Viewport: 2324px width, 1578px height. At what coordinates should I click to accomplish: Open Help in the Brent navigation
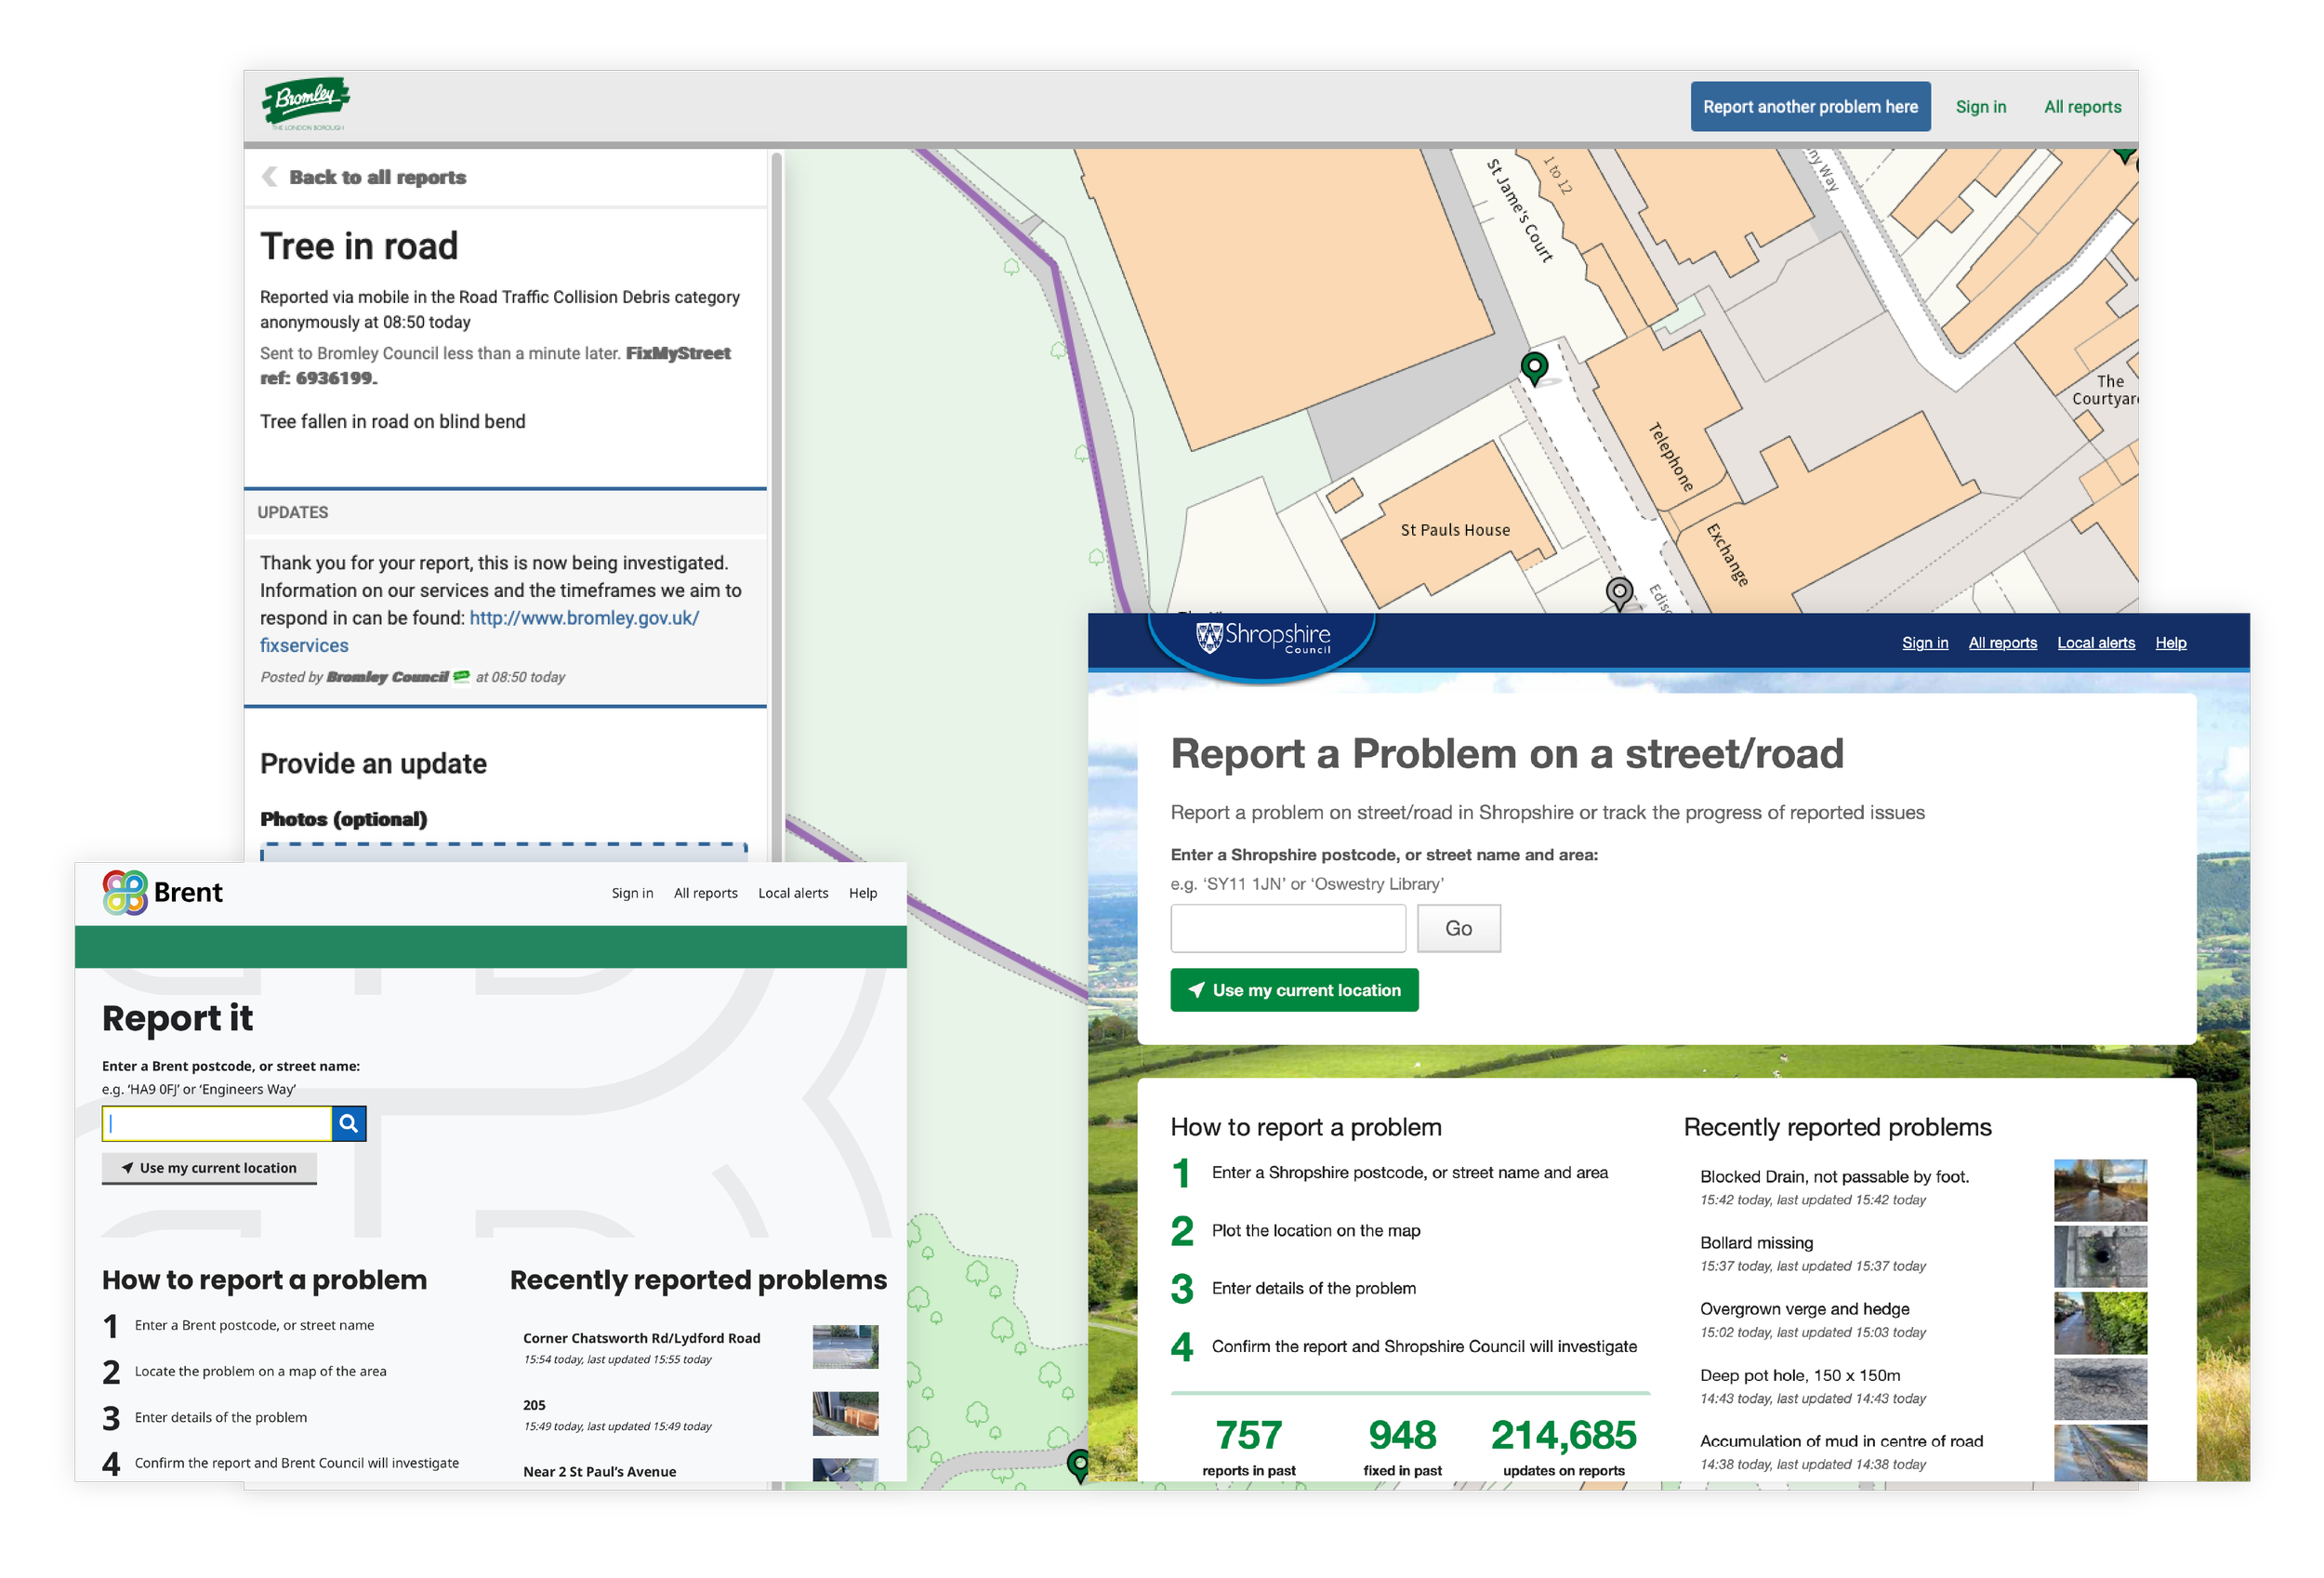pyautogui.click(x=862, y=893)
